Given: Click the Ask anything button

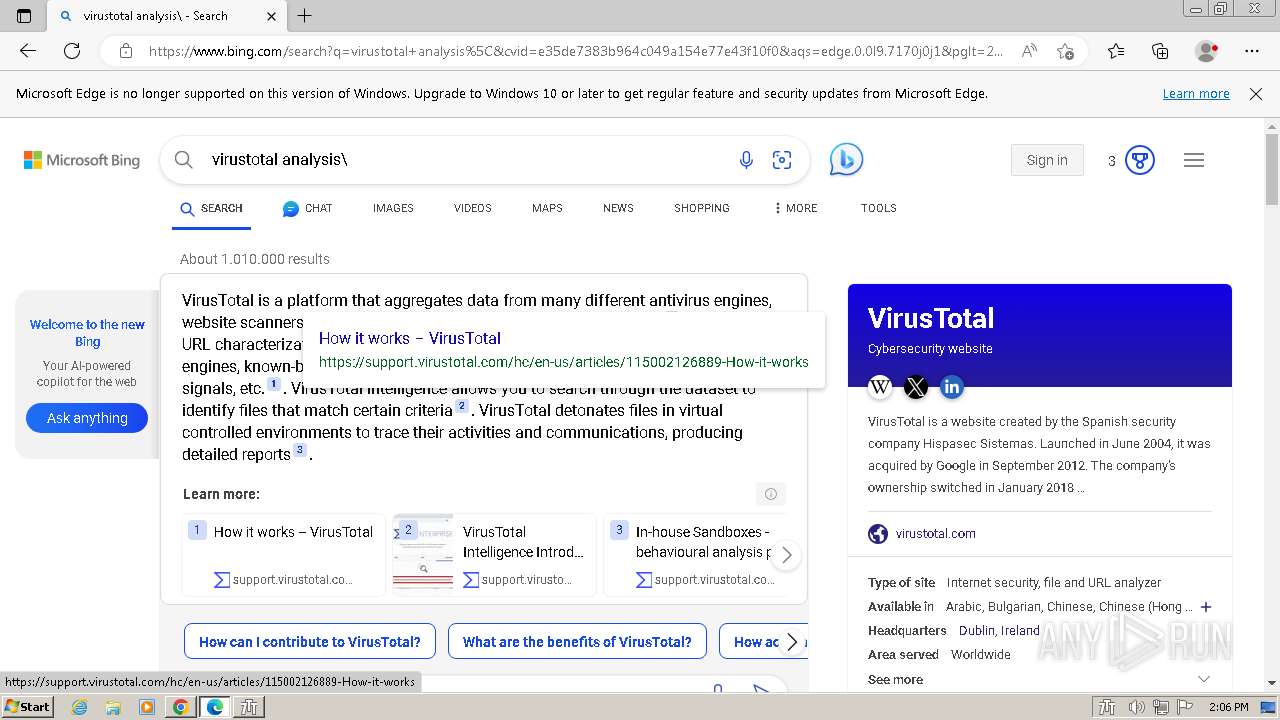Looking at the screenshot, I should [x=87, y=418].
